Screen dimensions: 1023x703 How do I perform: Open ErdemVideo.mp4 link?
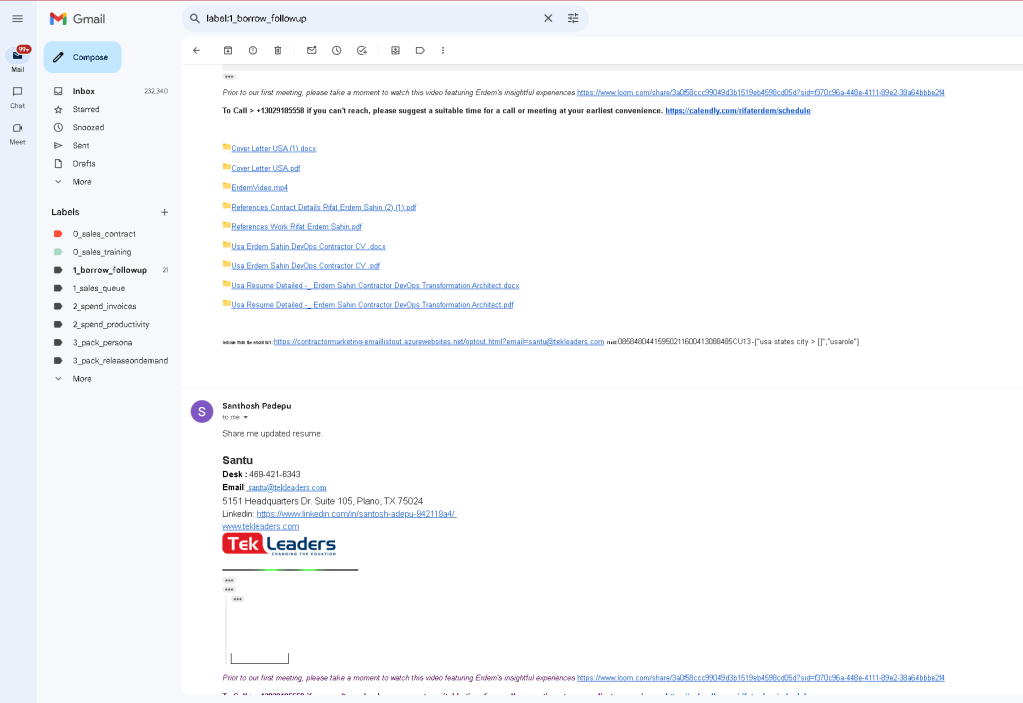pyautogui.click(x=259, y=188)
